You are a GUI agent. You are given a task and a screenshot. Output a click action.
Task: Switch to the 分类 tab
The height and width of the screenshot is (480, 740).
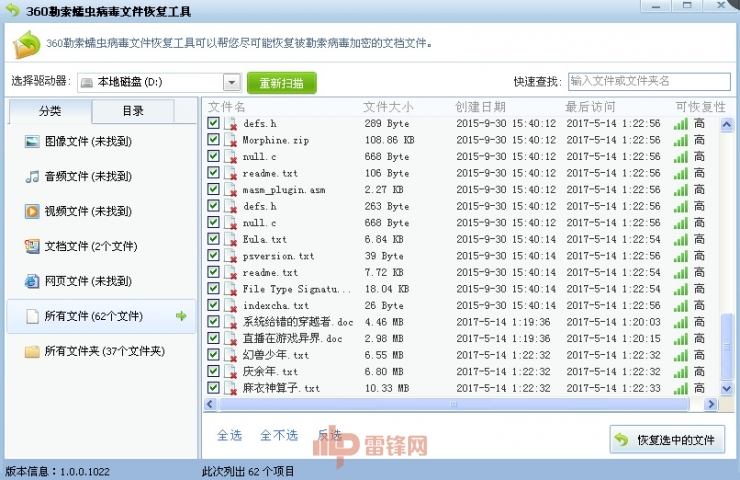[50, 111]
